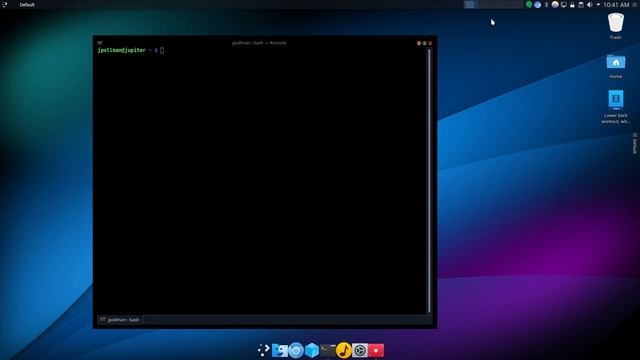Close the Konsole window
This screenshot has height=360, width=640.
pyautogui.click(x=430, y=43)
